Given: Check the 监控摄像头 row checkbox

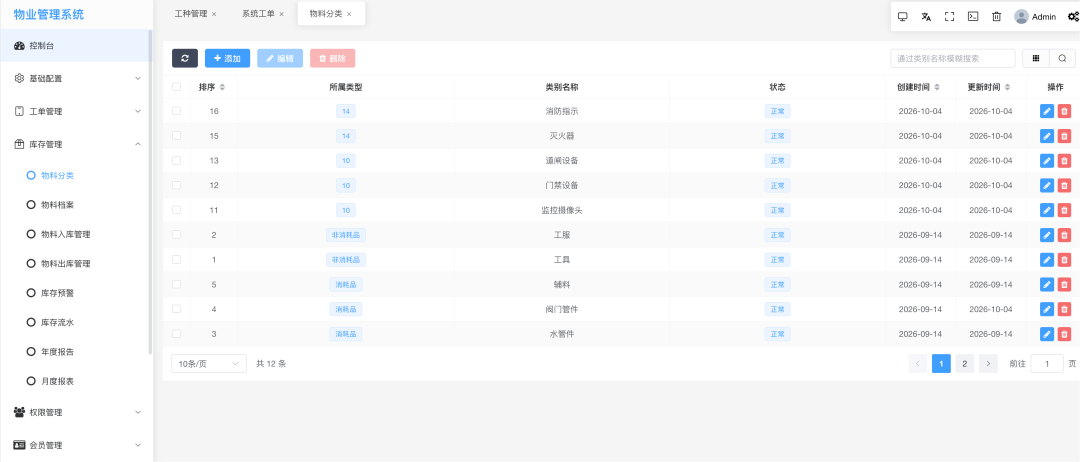Looking at the screenshot, I should (176, 210).
